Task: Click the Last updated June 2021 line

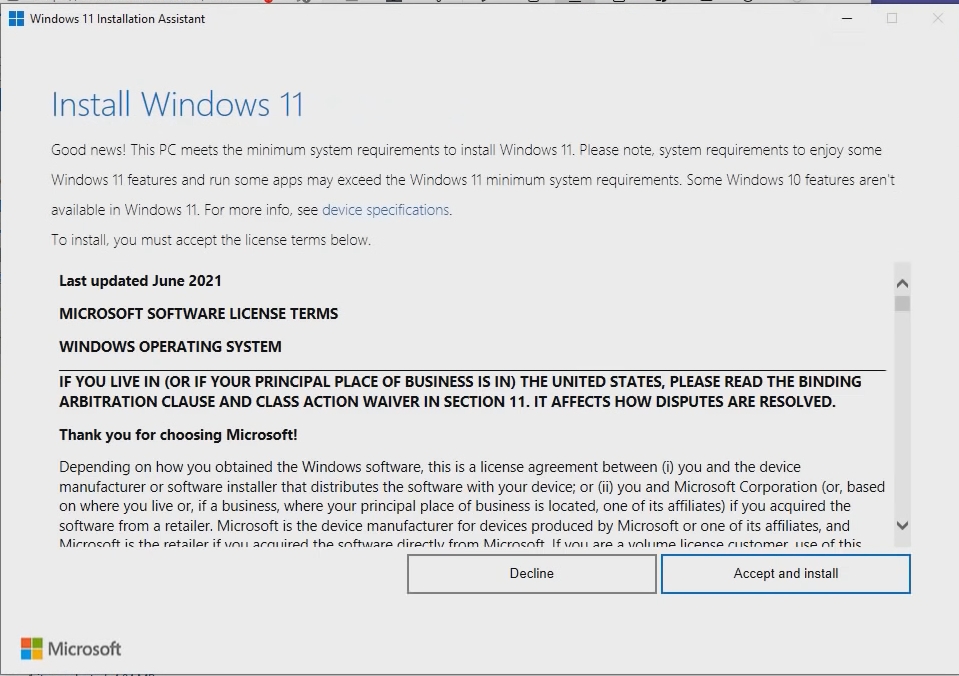Action: pyautogui.click(x=140, y=281)
